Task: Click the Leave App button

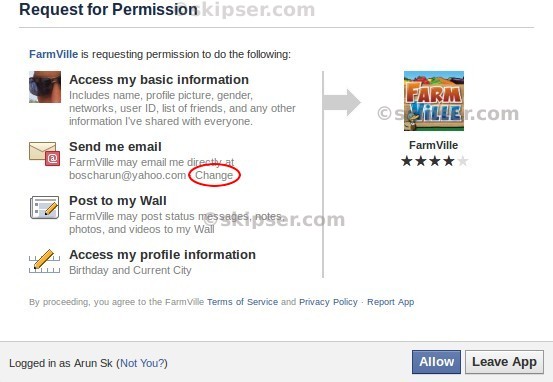Action: click(504, 362)
